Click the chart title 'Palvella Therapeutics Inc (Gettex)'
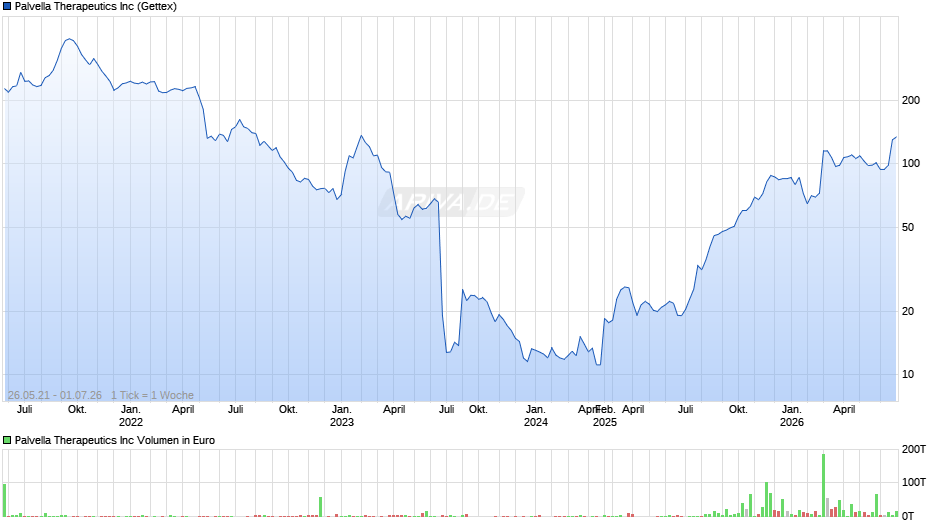This screenshot has width=940, height=526. 96,7
